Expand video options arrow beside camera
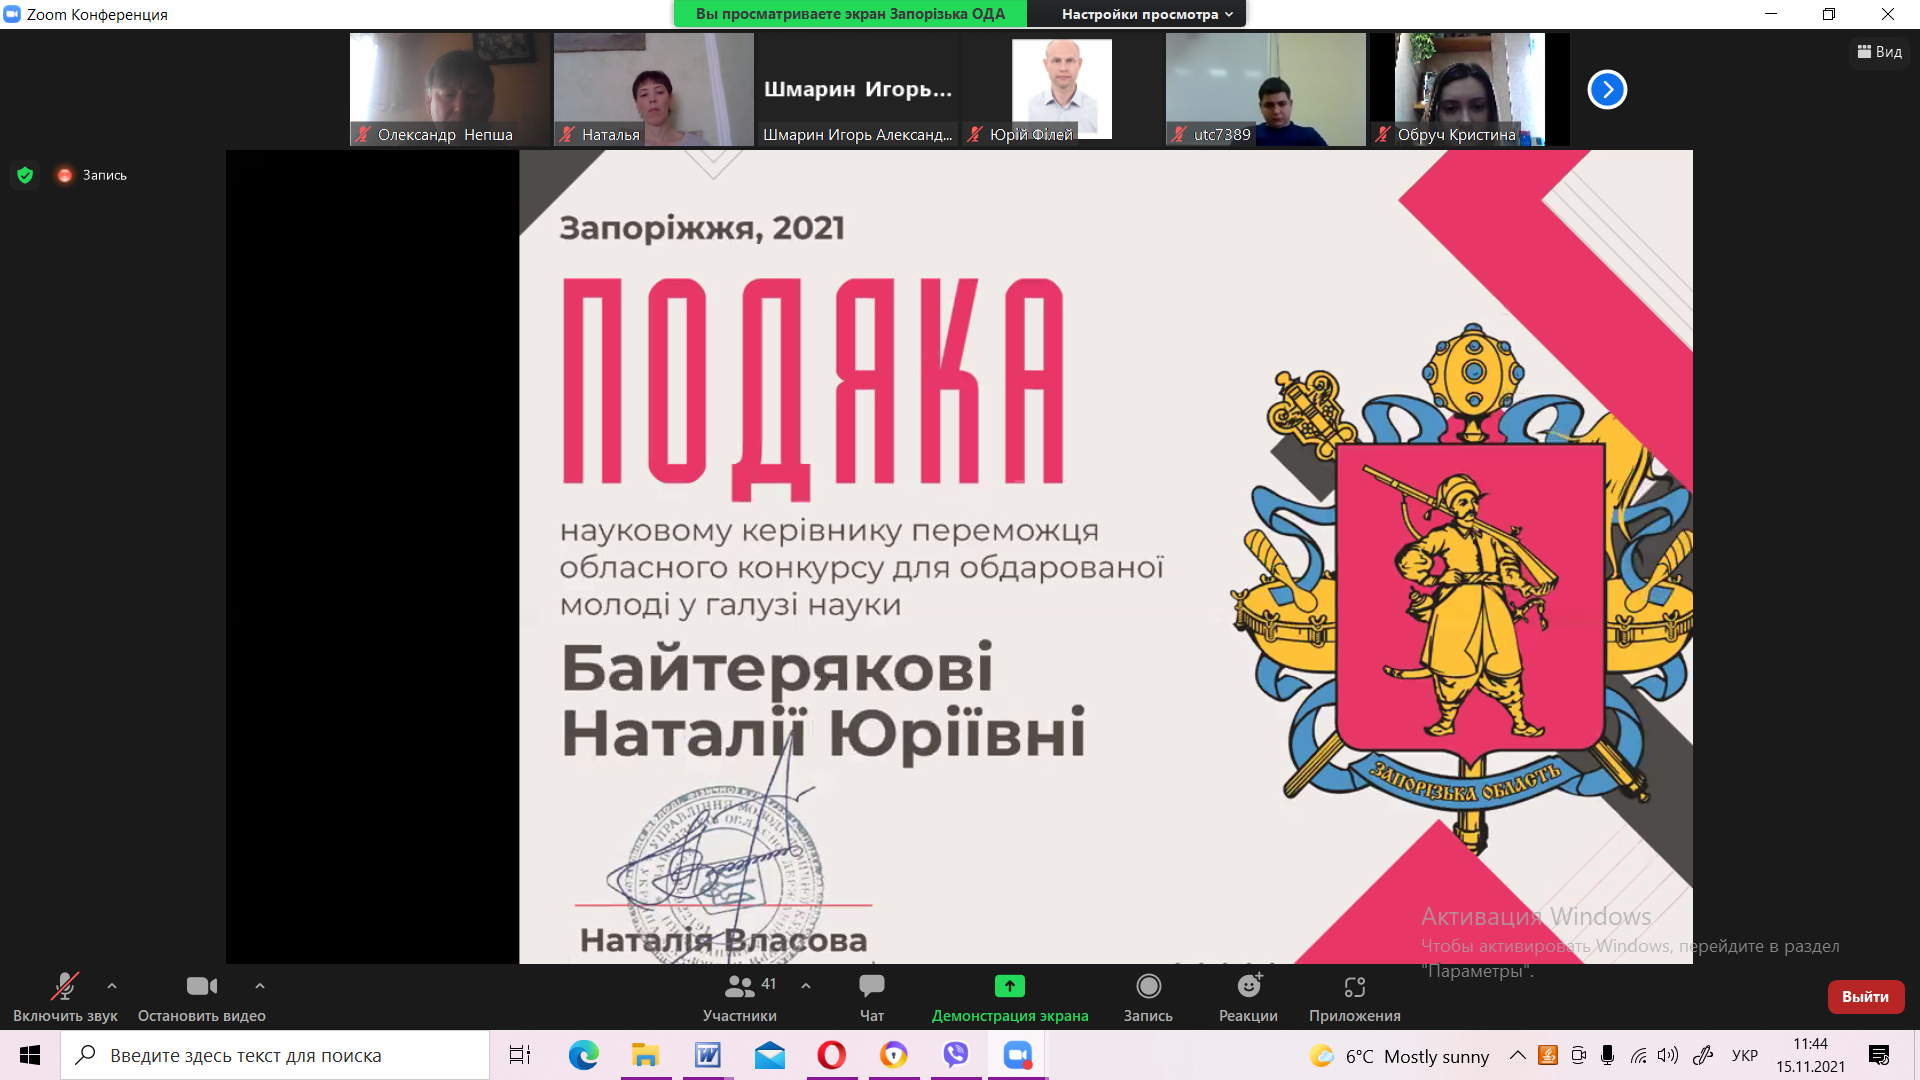This screenshot has height=1080, width=1920. click(260, 986)
